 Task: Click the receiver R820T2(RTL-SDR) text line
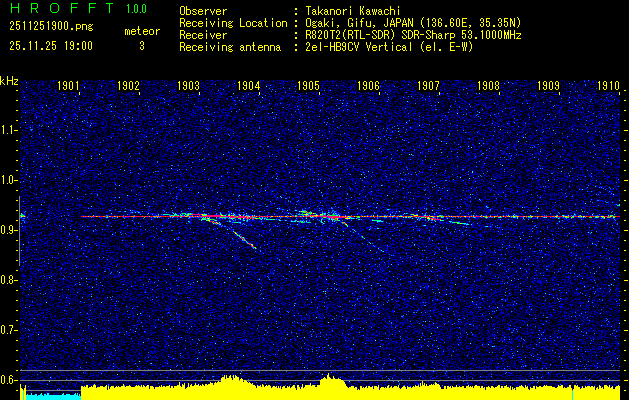(412, 35)
